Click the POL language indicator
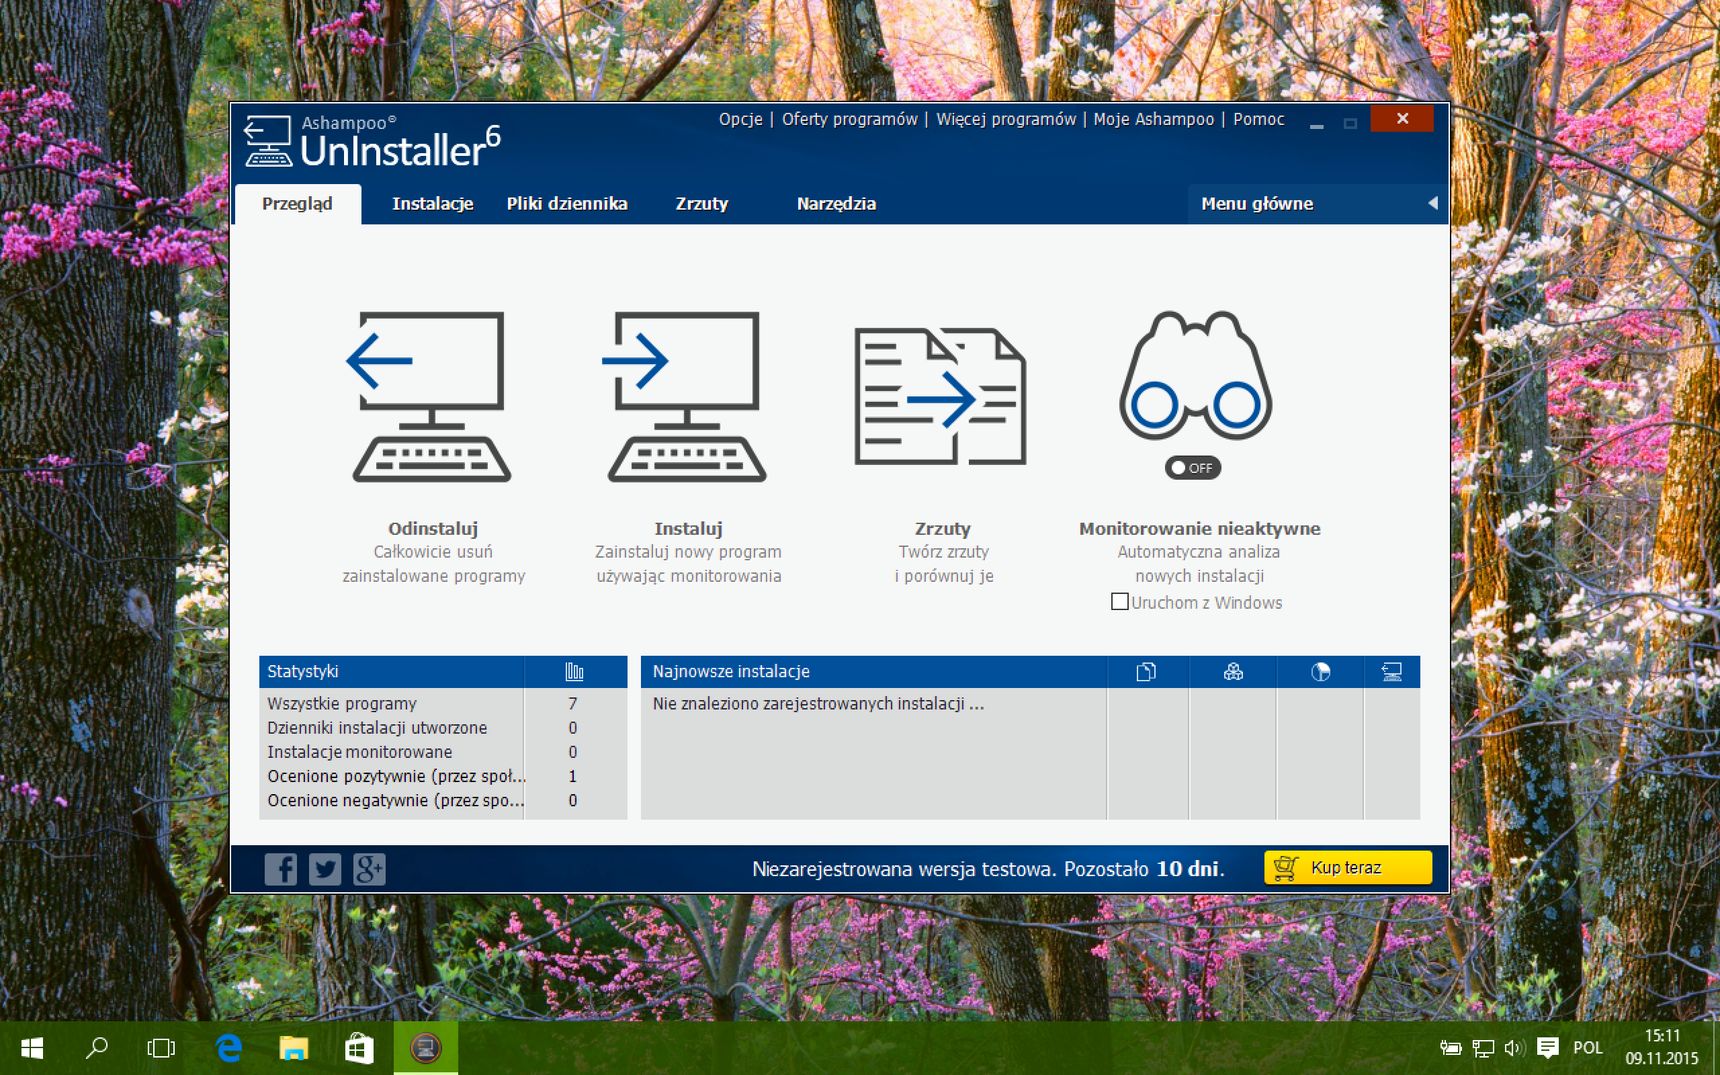This screenshot has height=1075, width=1720. [1588, 1048]
